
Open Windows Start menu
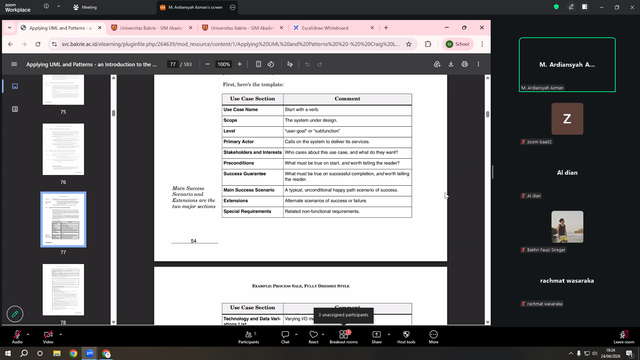pyautogui.click(x=8, y=353)
